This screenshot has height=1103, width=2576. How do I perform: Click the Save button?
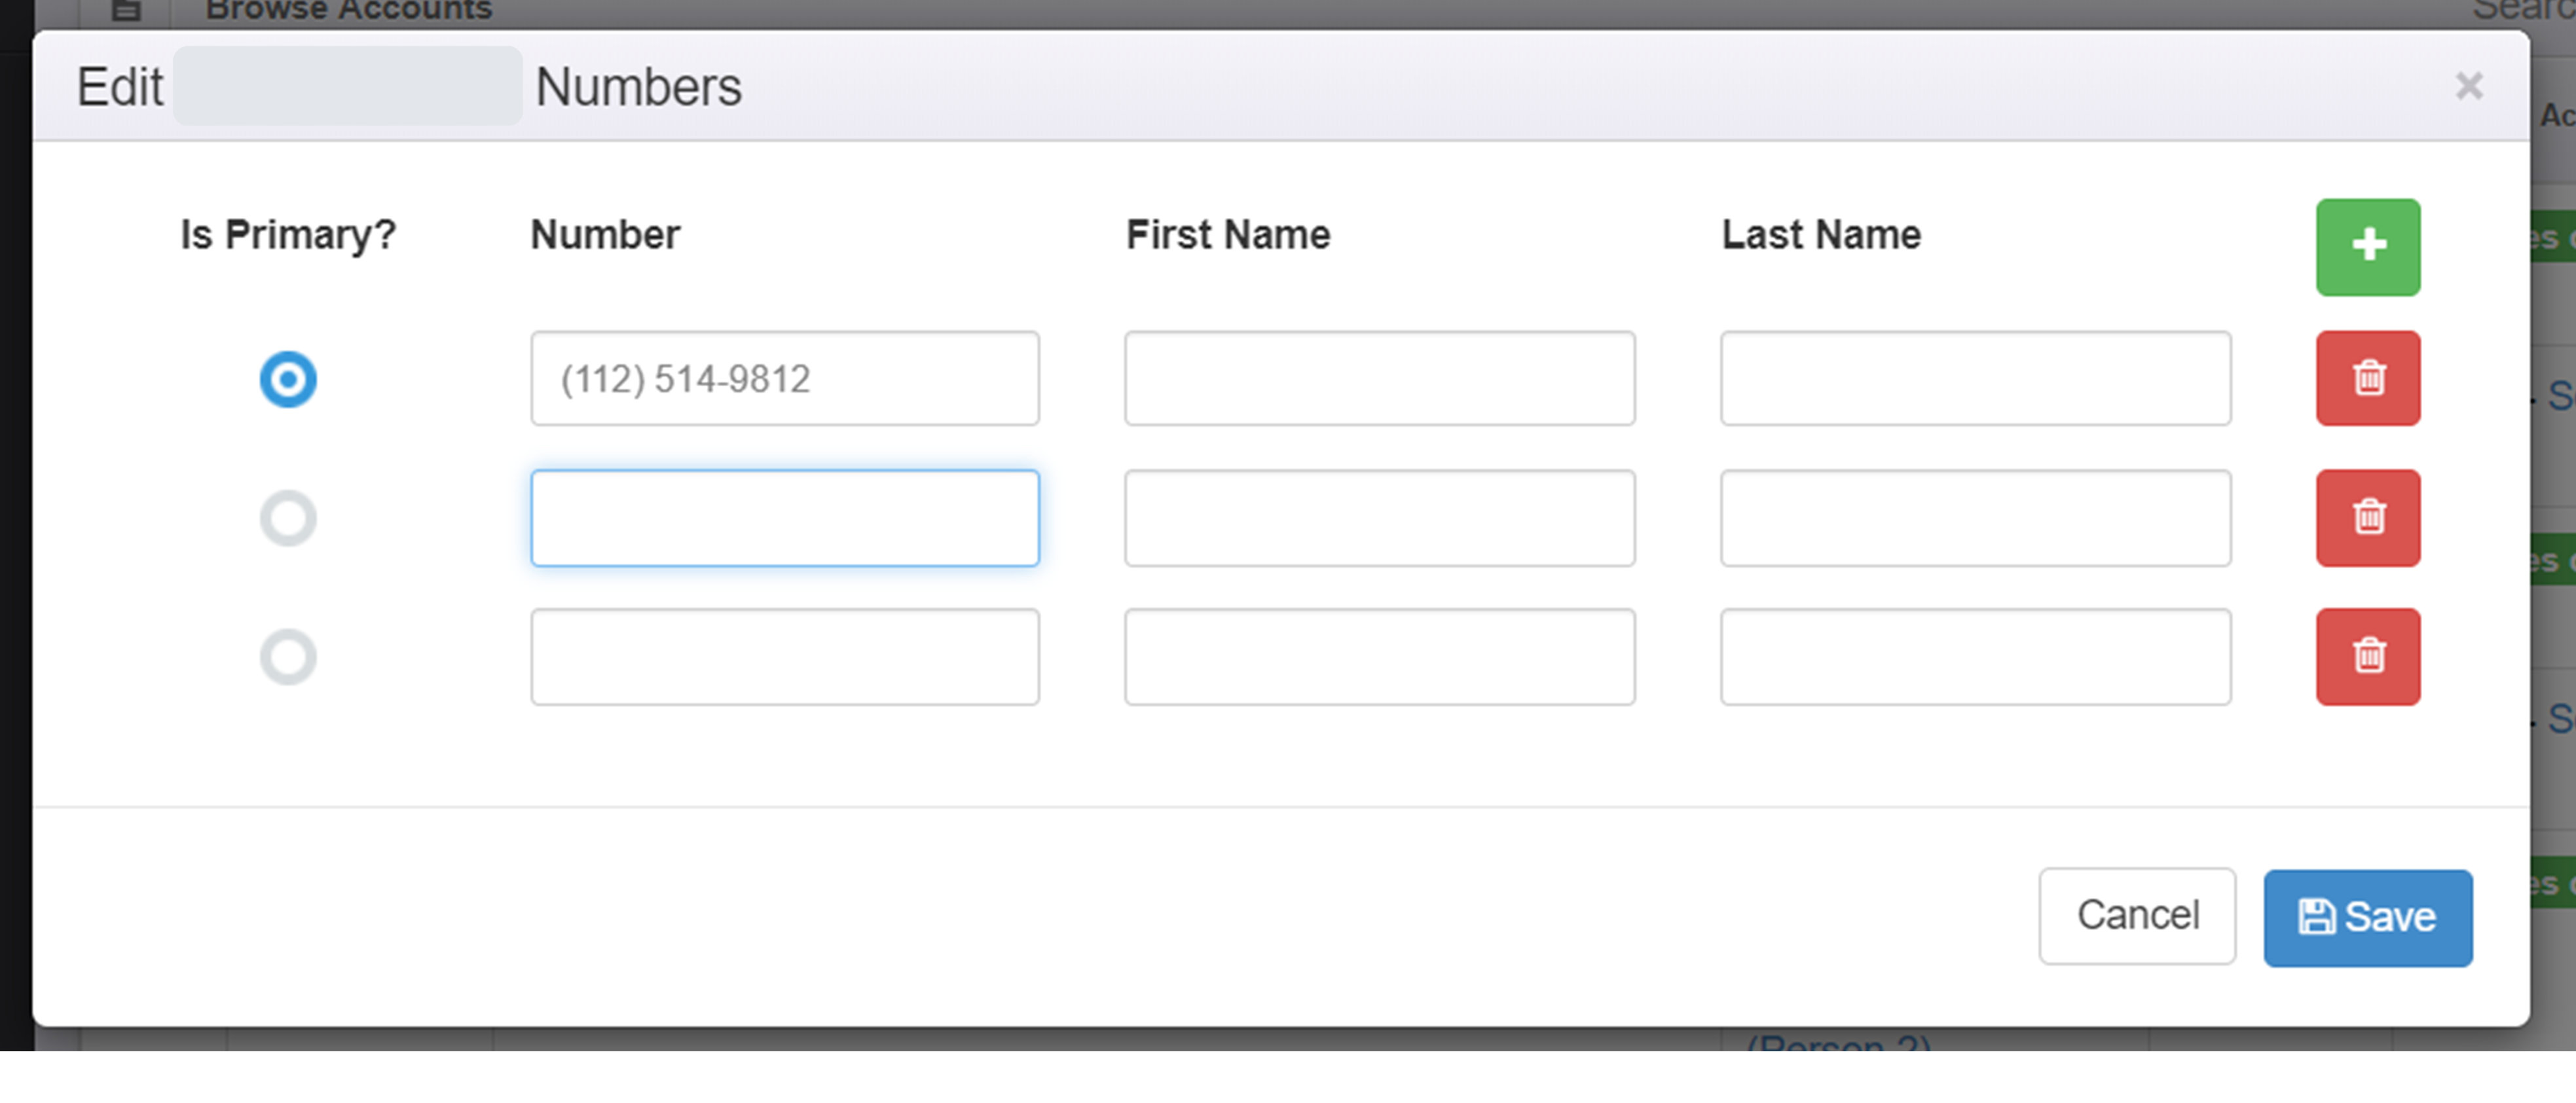click(x=2367, y=917)
